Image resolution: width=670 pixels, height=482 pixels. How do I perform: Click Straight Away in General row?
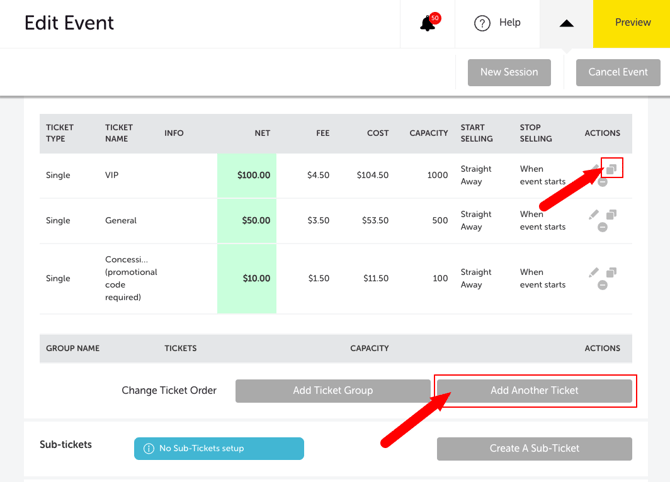(x=476, y=220)
